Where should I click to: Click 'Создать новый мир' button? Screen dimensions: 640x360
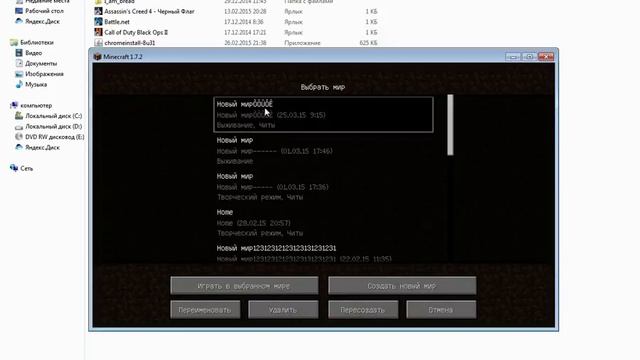pyautogui.click(x=402, y=286)
